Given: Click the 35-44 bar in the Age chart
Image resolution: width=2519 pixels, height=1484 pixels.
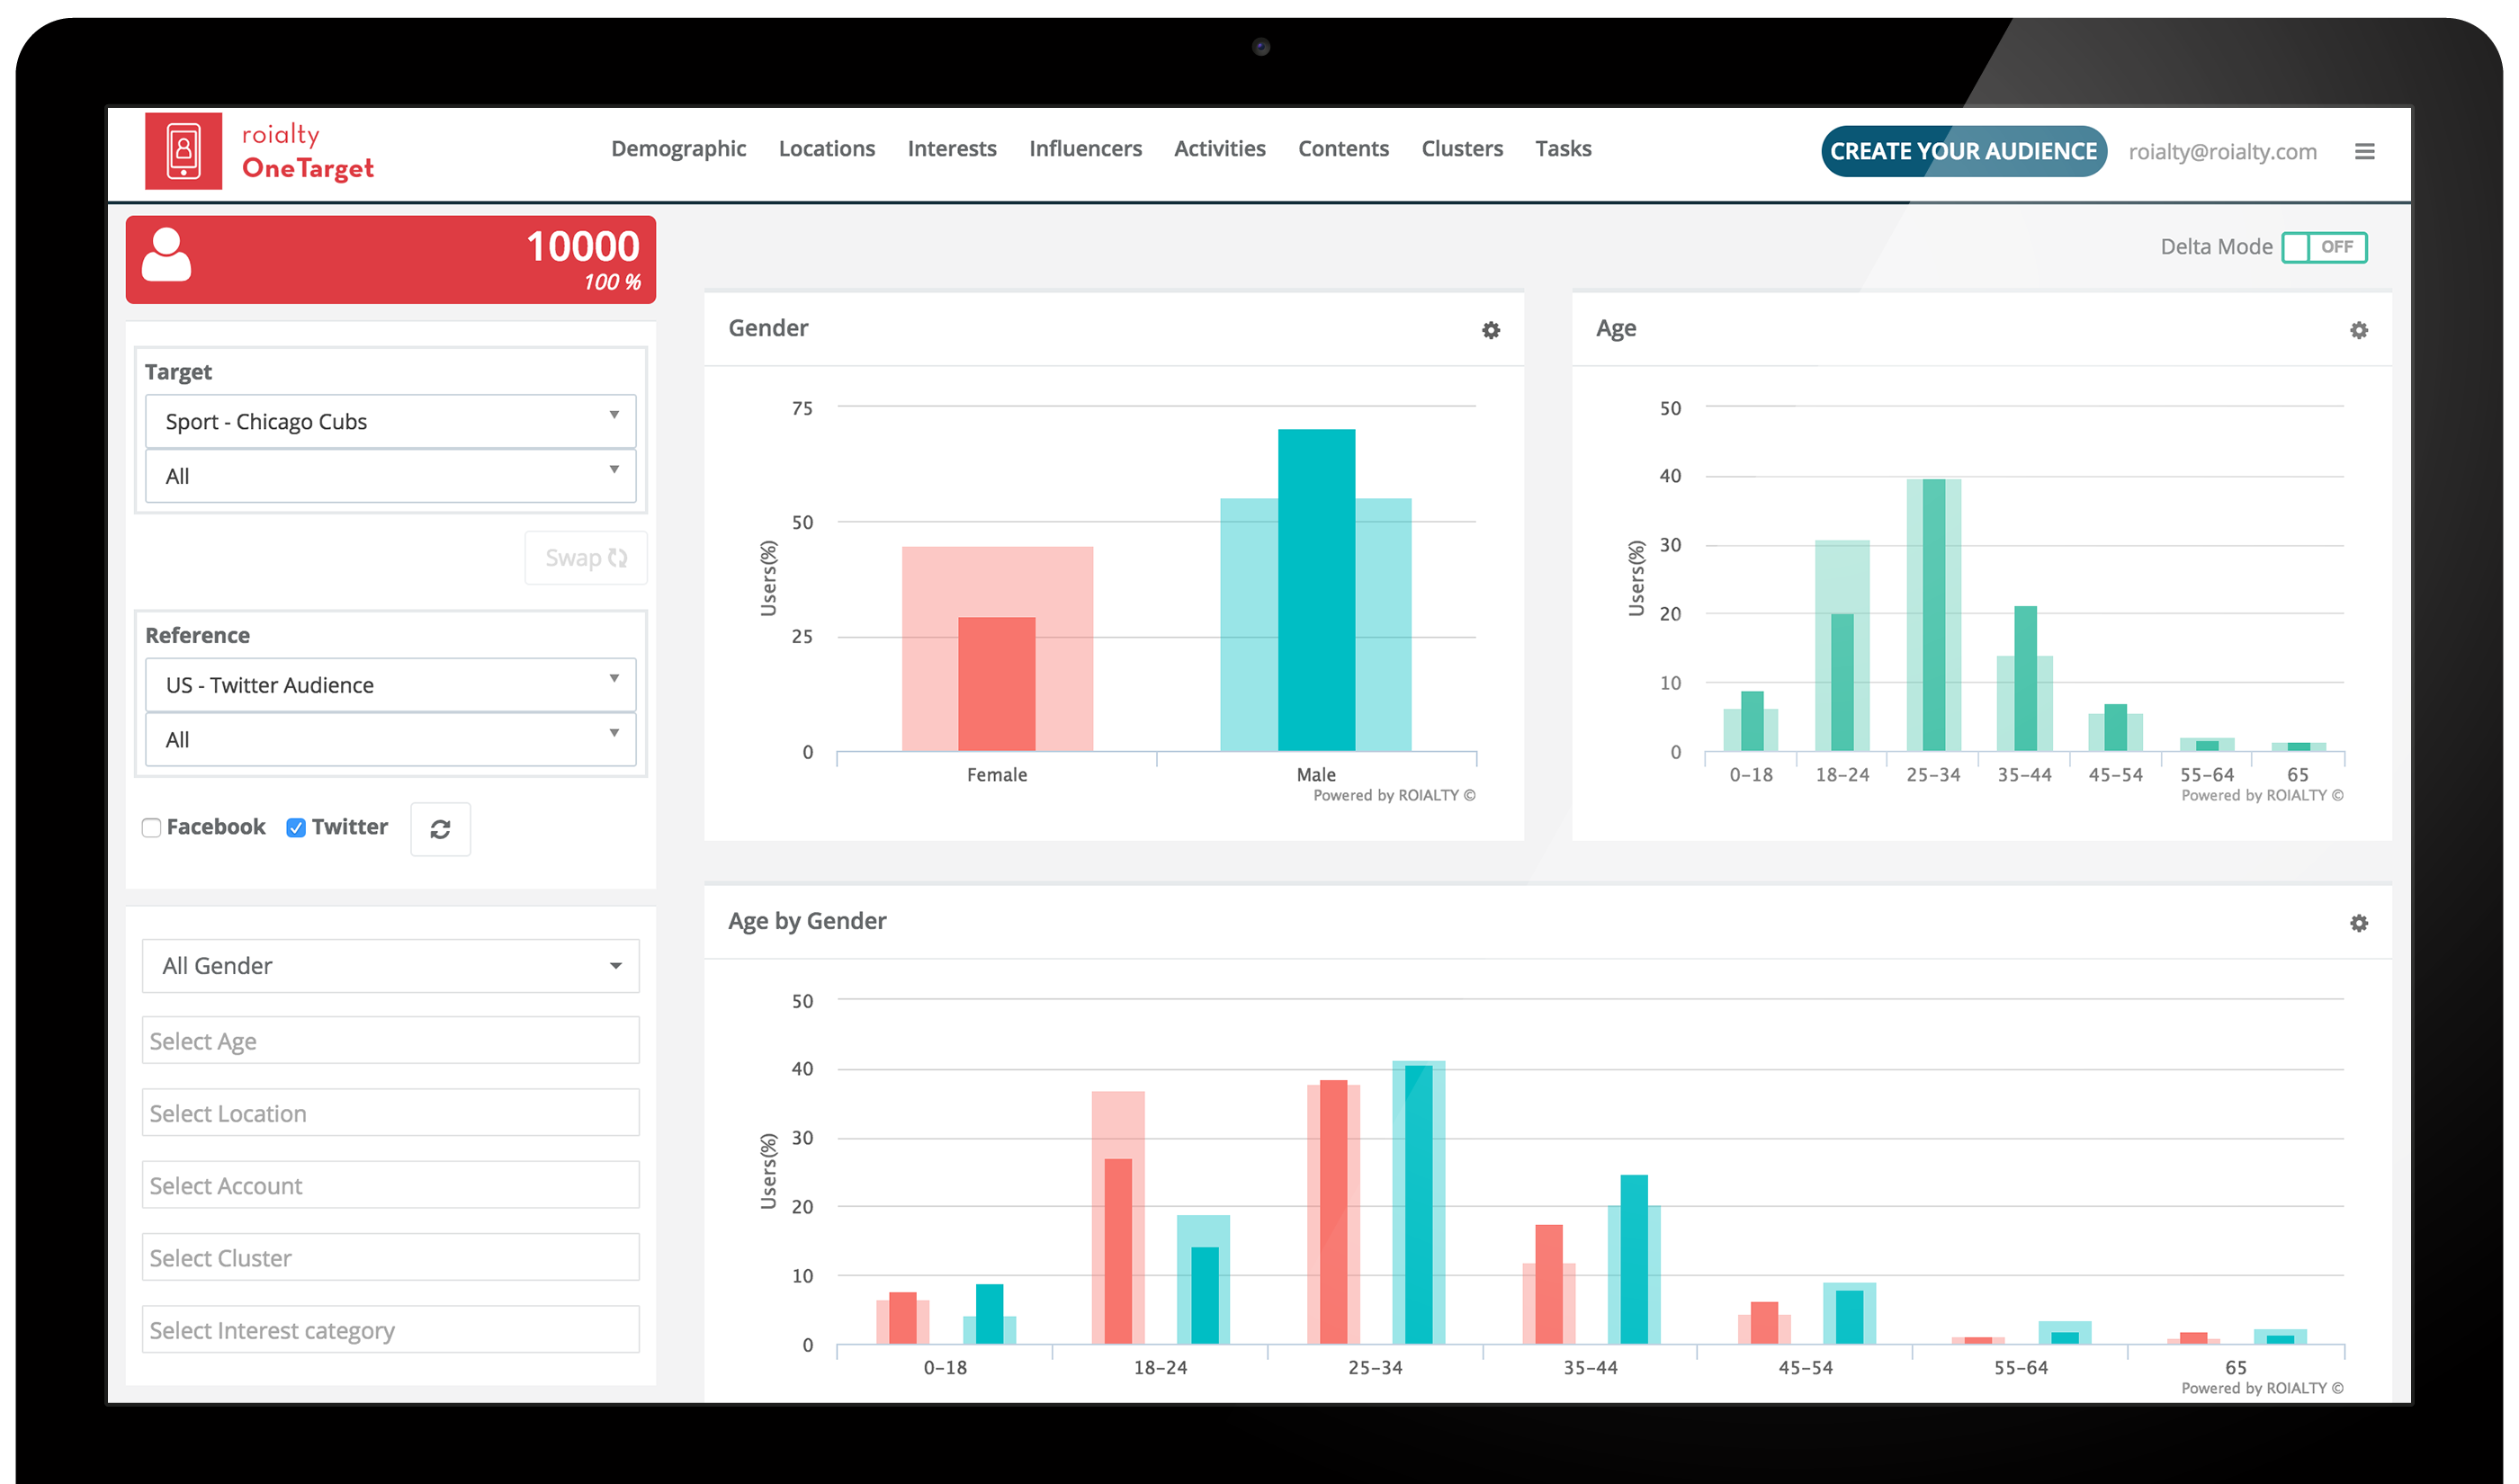Looking at the screenshot, I should 2024,678.
